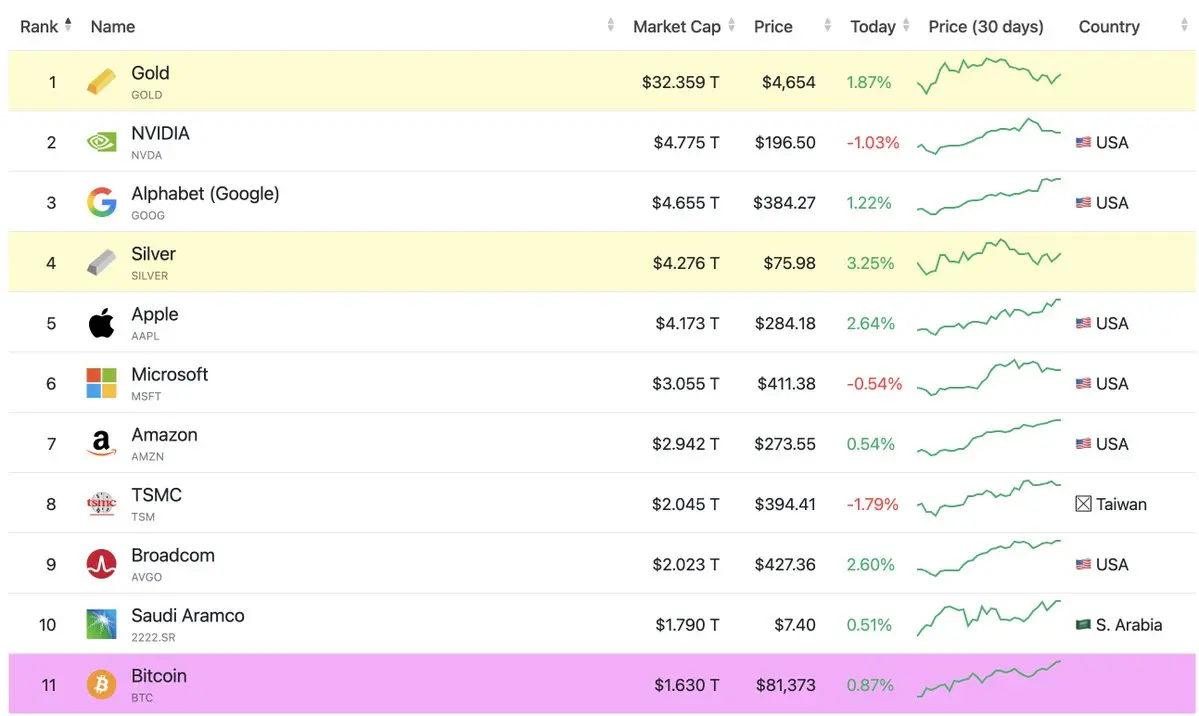Click the USA flag in Amazon row
Image resolution: width=1199 pixels, height=716 pixels.
coord(1083,444)
